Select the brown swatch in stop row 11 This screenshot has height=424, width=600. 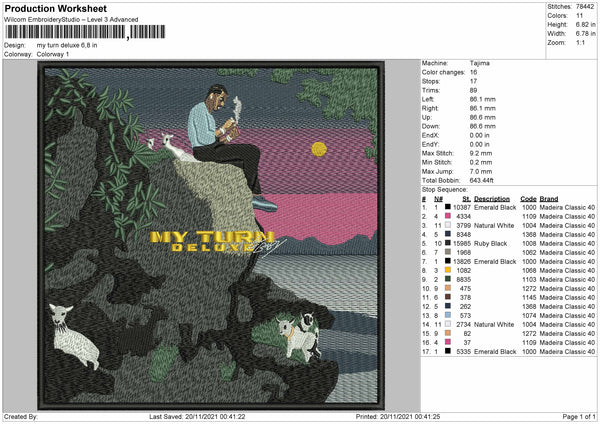point(447,297)
